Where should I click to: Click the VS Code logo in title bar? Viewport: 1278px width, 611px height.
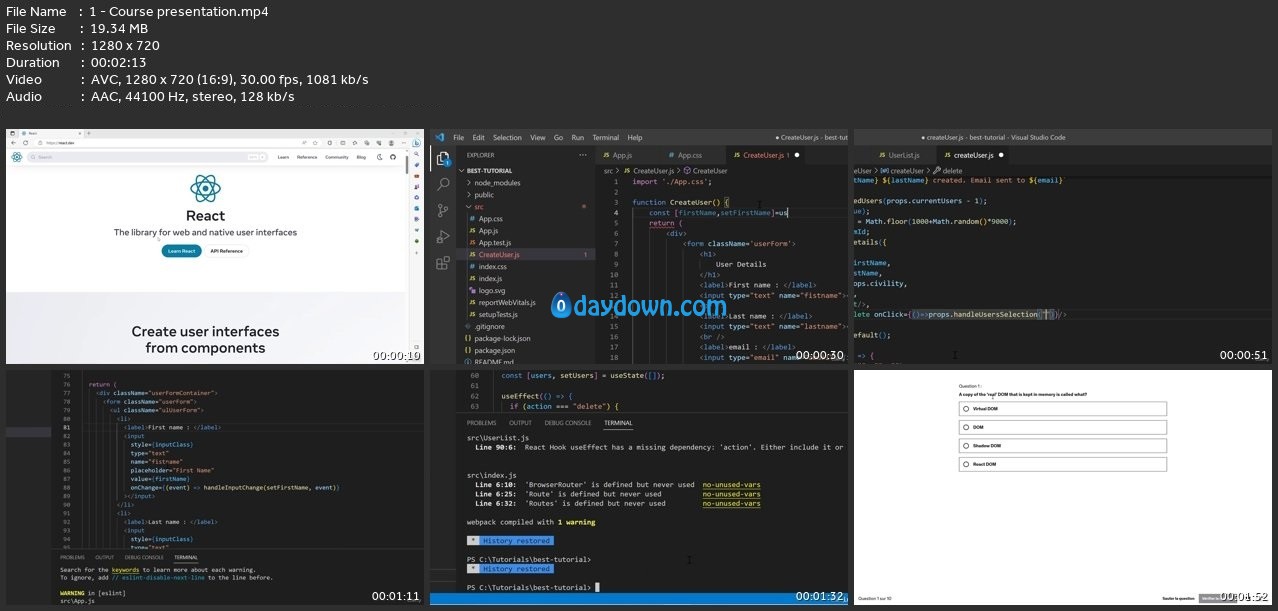pos(439,137)
